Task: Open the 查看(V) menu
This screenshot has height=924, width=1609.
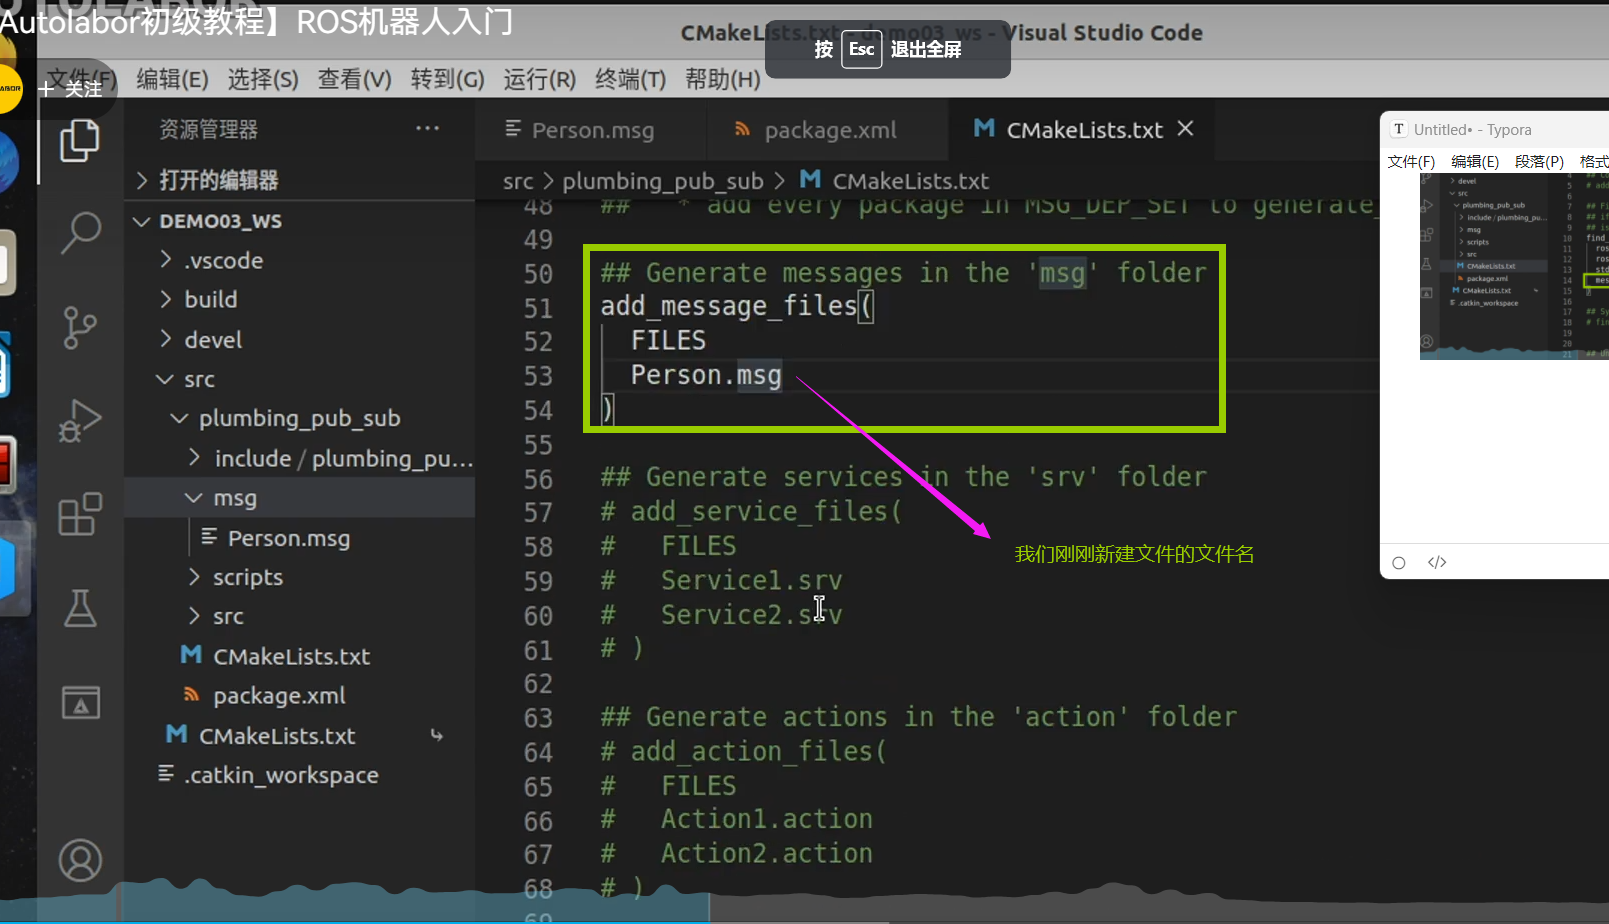Action: (x=354, y=79)
